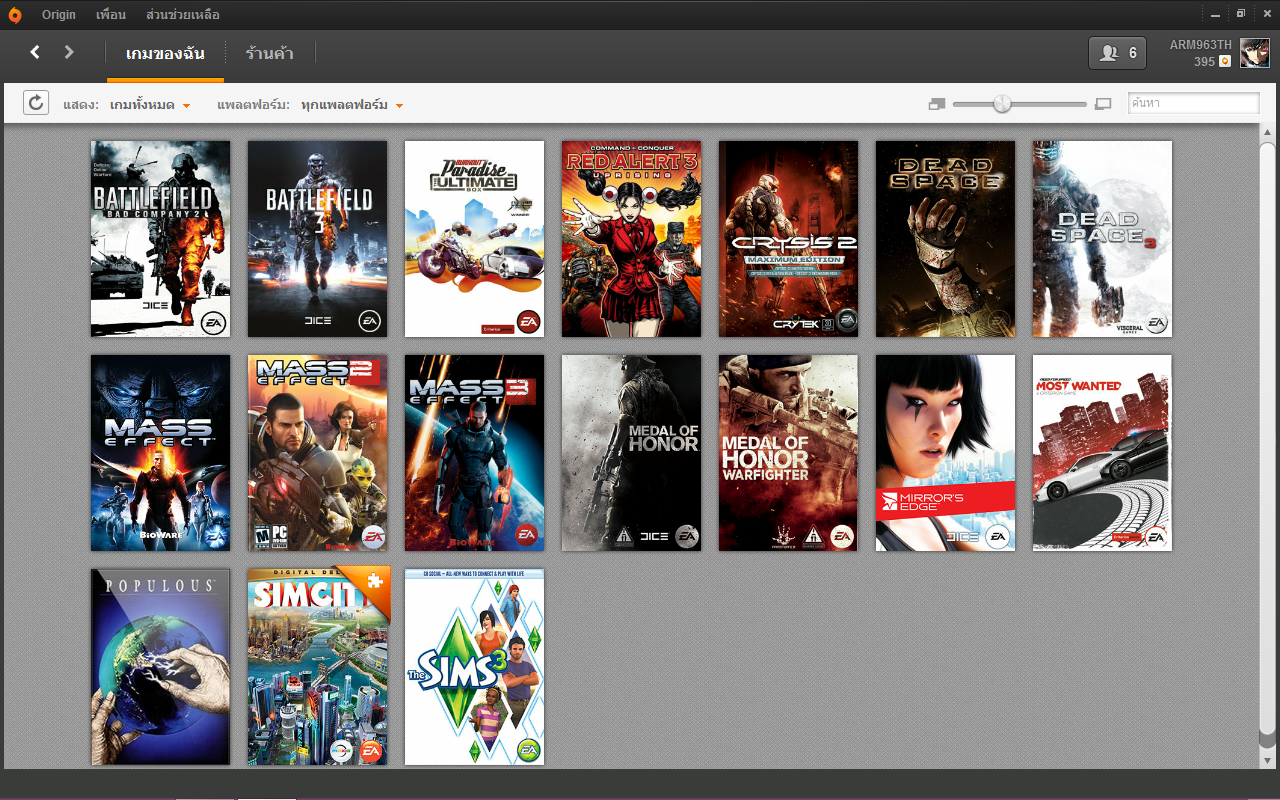Go back with the left arrow
The width and height of the screenshot is (1280, 800).
(35, 52)
